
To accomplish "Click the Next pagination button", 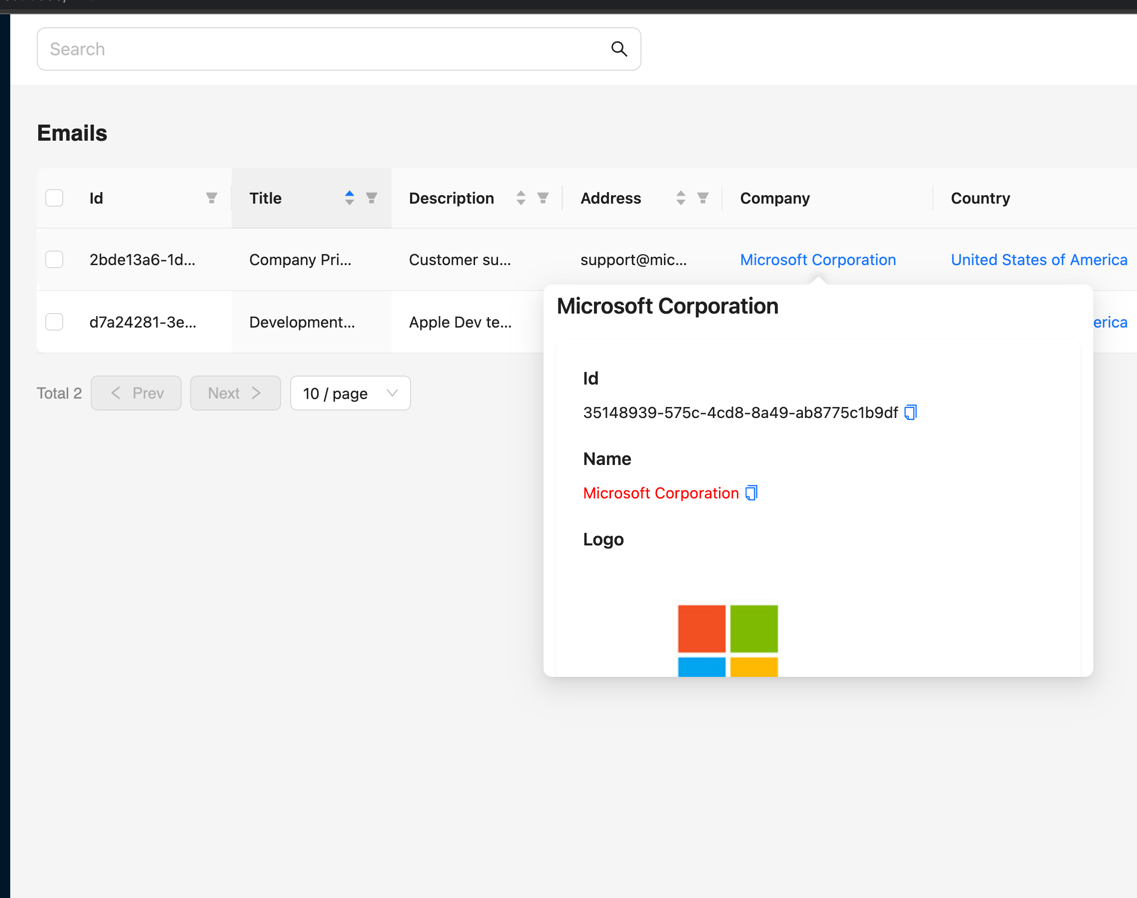I will tap(235, 393).
